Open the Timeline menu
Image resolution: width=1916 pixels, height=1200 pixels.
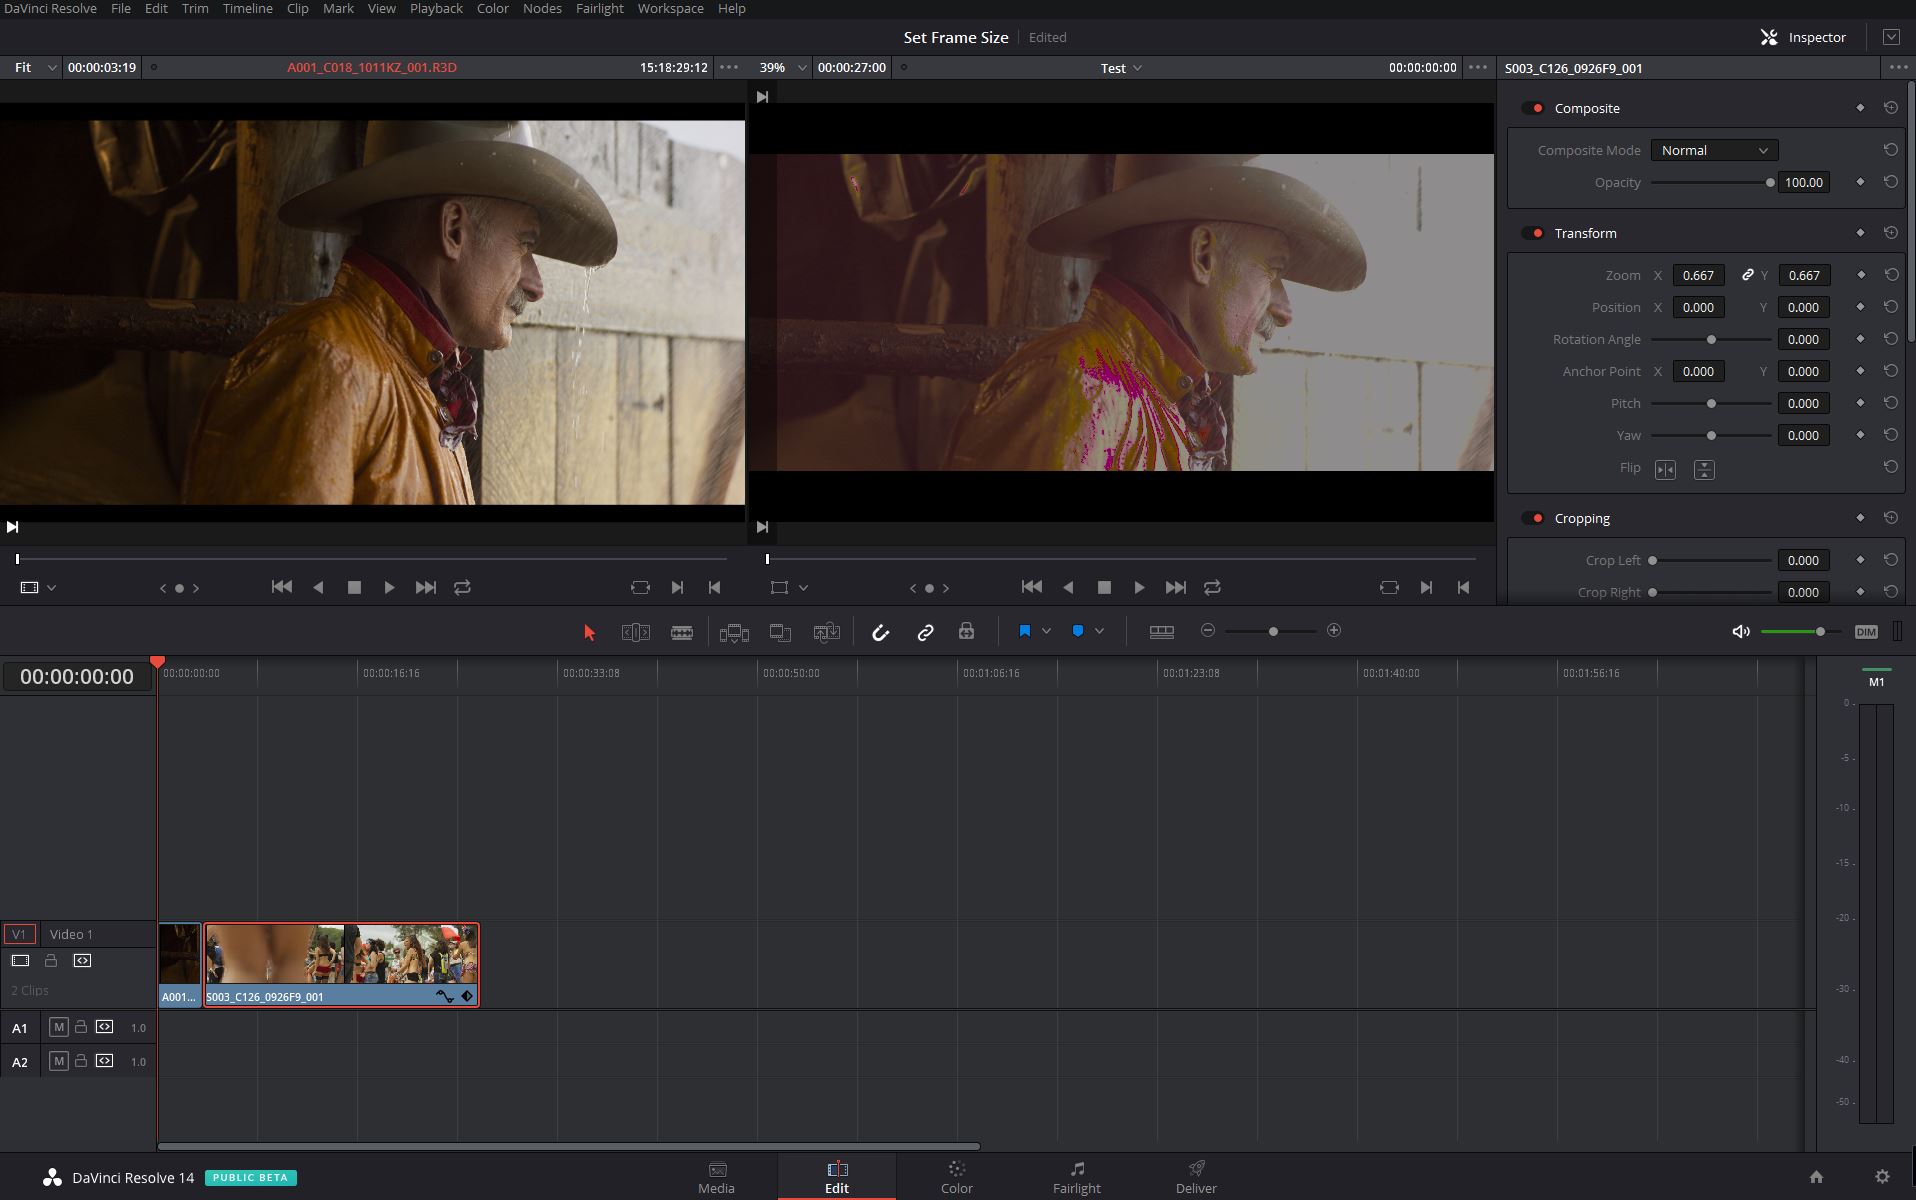pyautogui.click(x=247, y=8)
